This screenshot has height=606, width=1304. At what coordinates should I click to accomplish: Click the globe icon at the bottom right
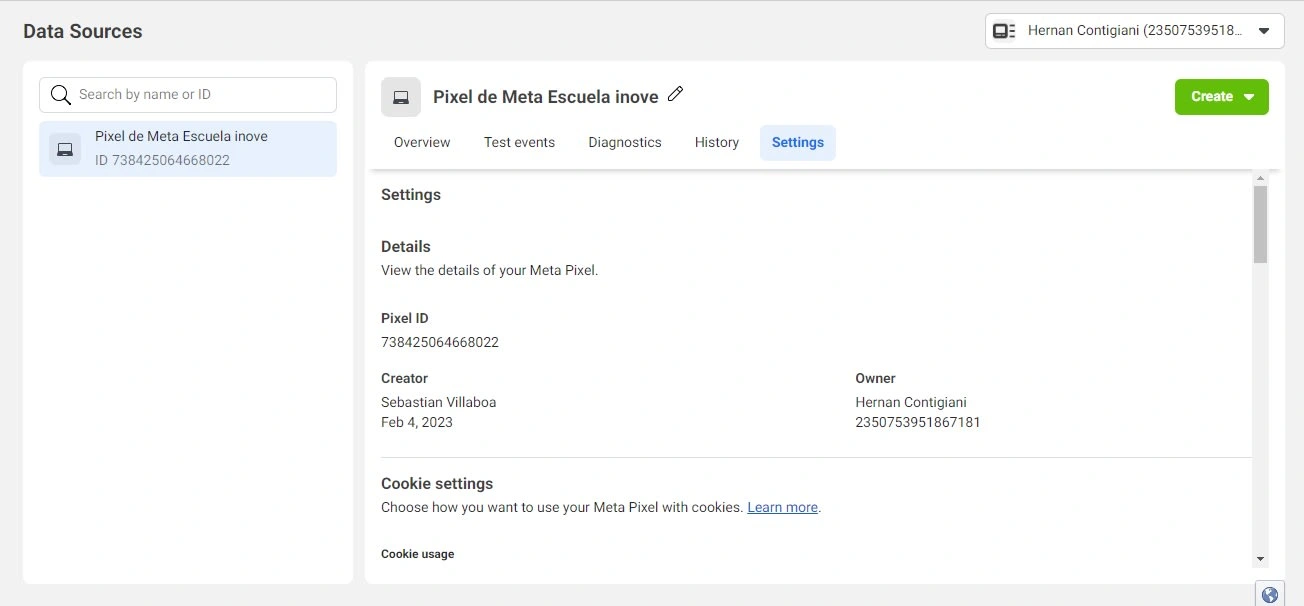[1270, 595]
